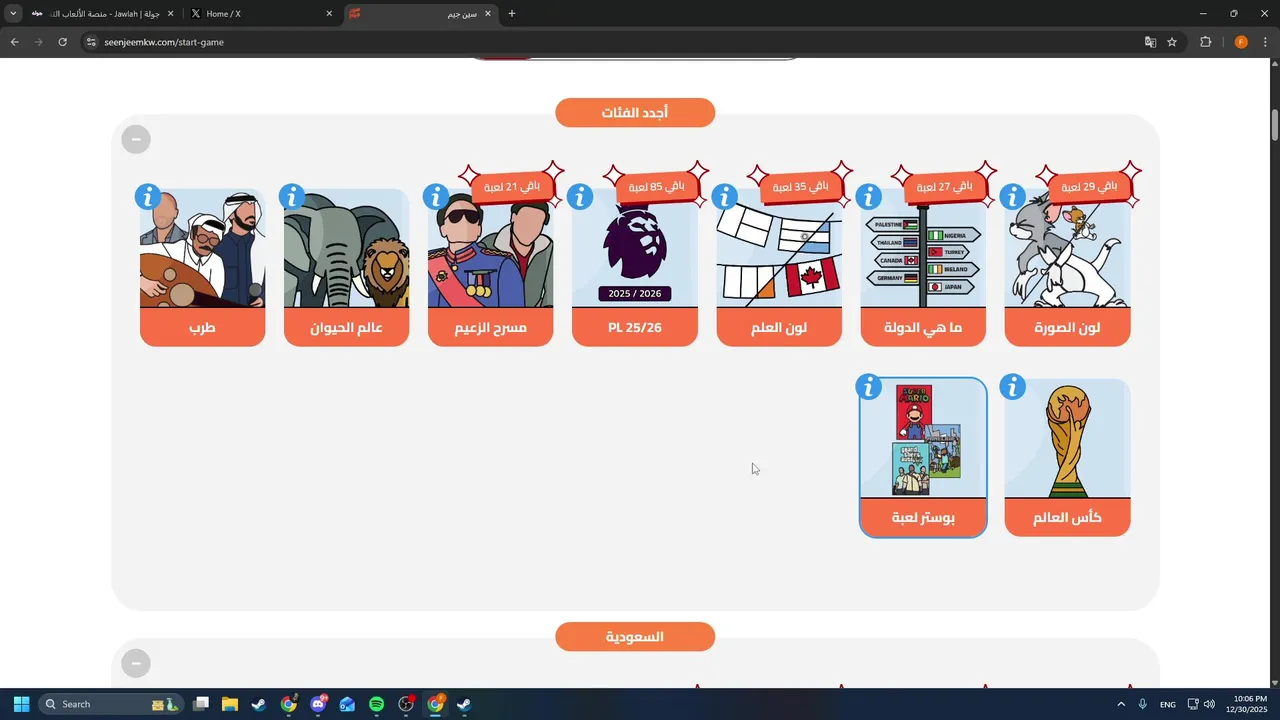
Task: Click the taskbar Search box
Action: coord(111,704)
